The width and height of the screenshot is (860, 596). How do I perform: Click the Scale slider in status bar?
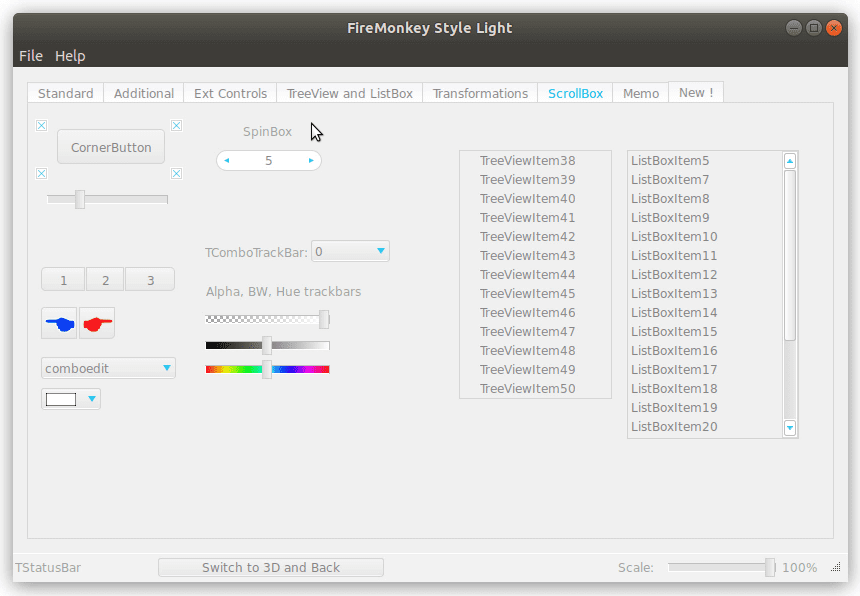(722, 567)
